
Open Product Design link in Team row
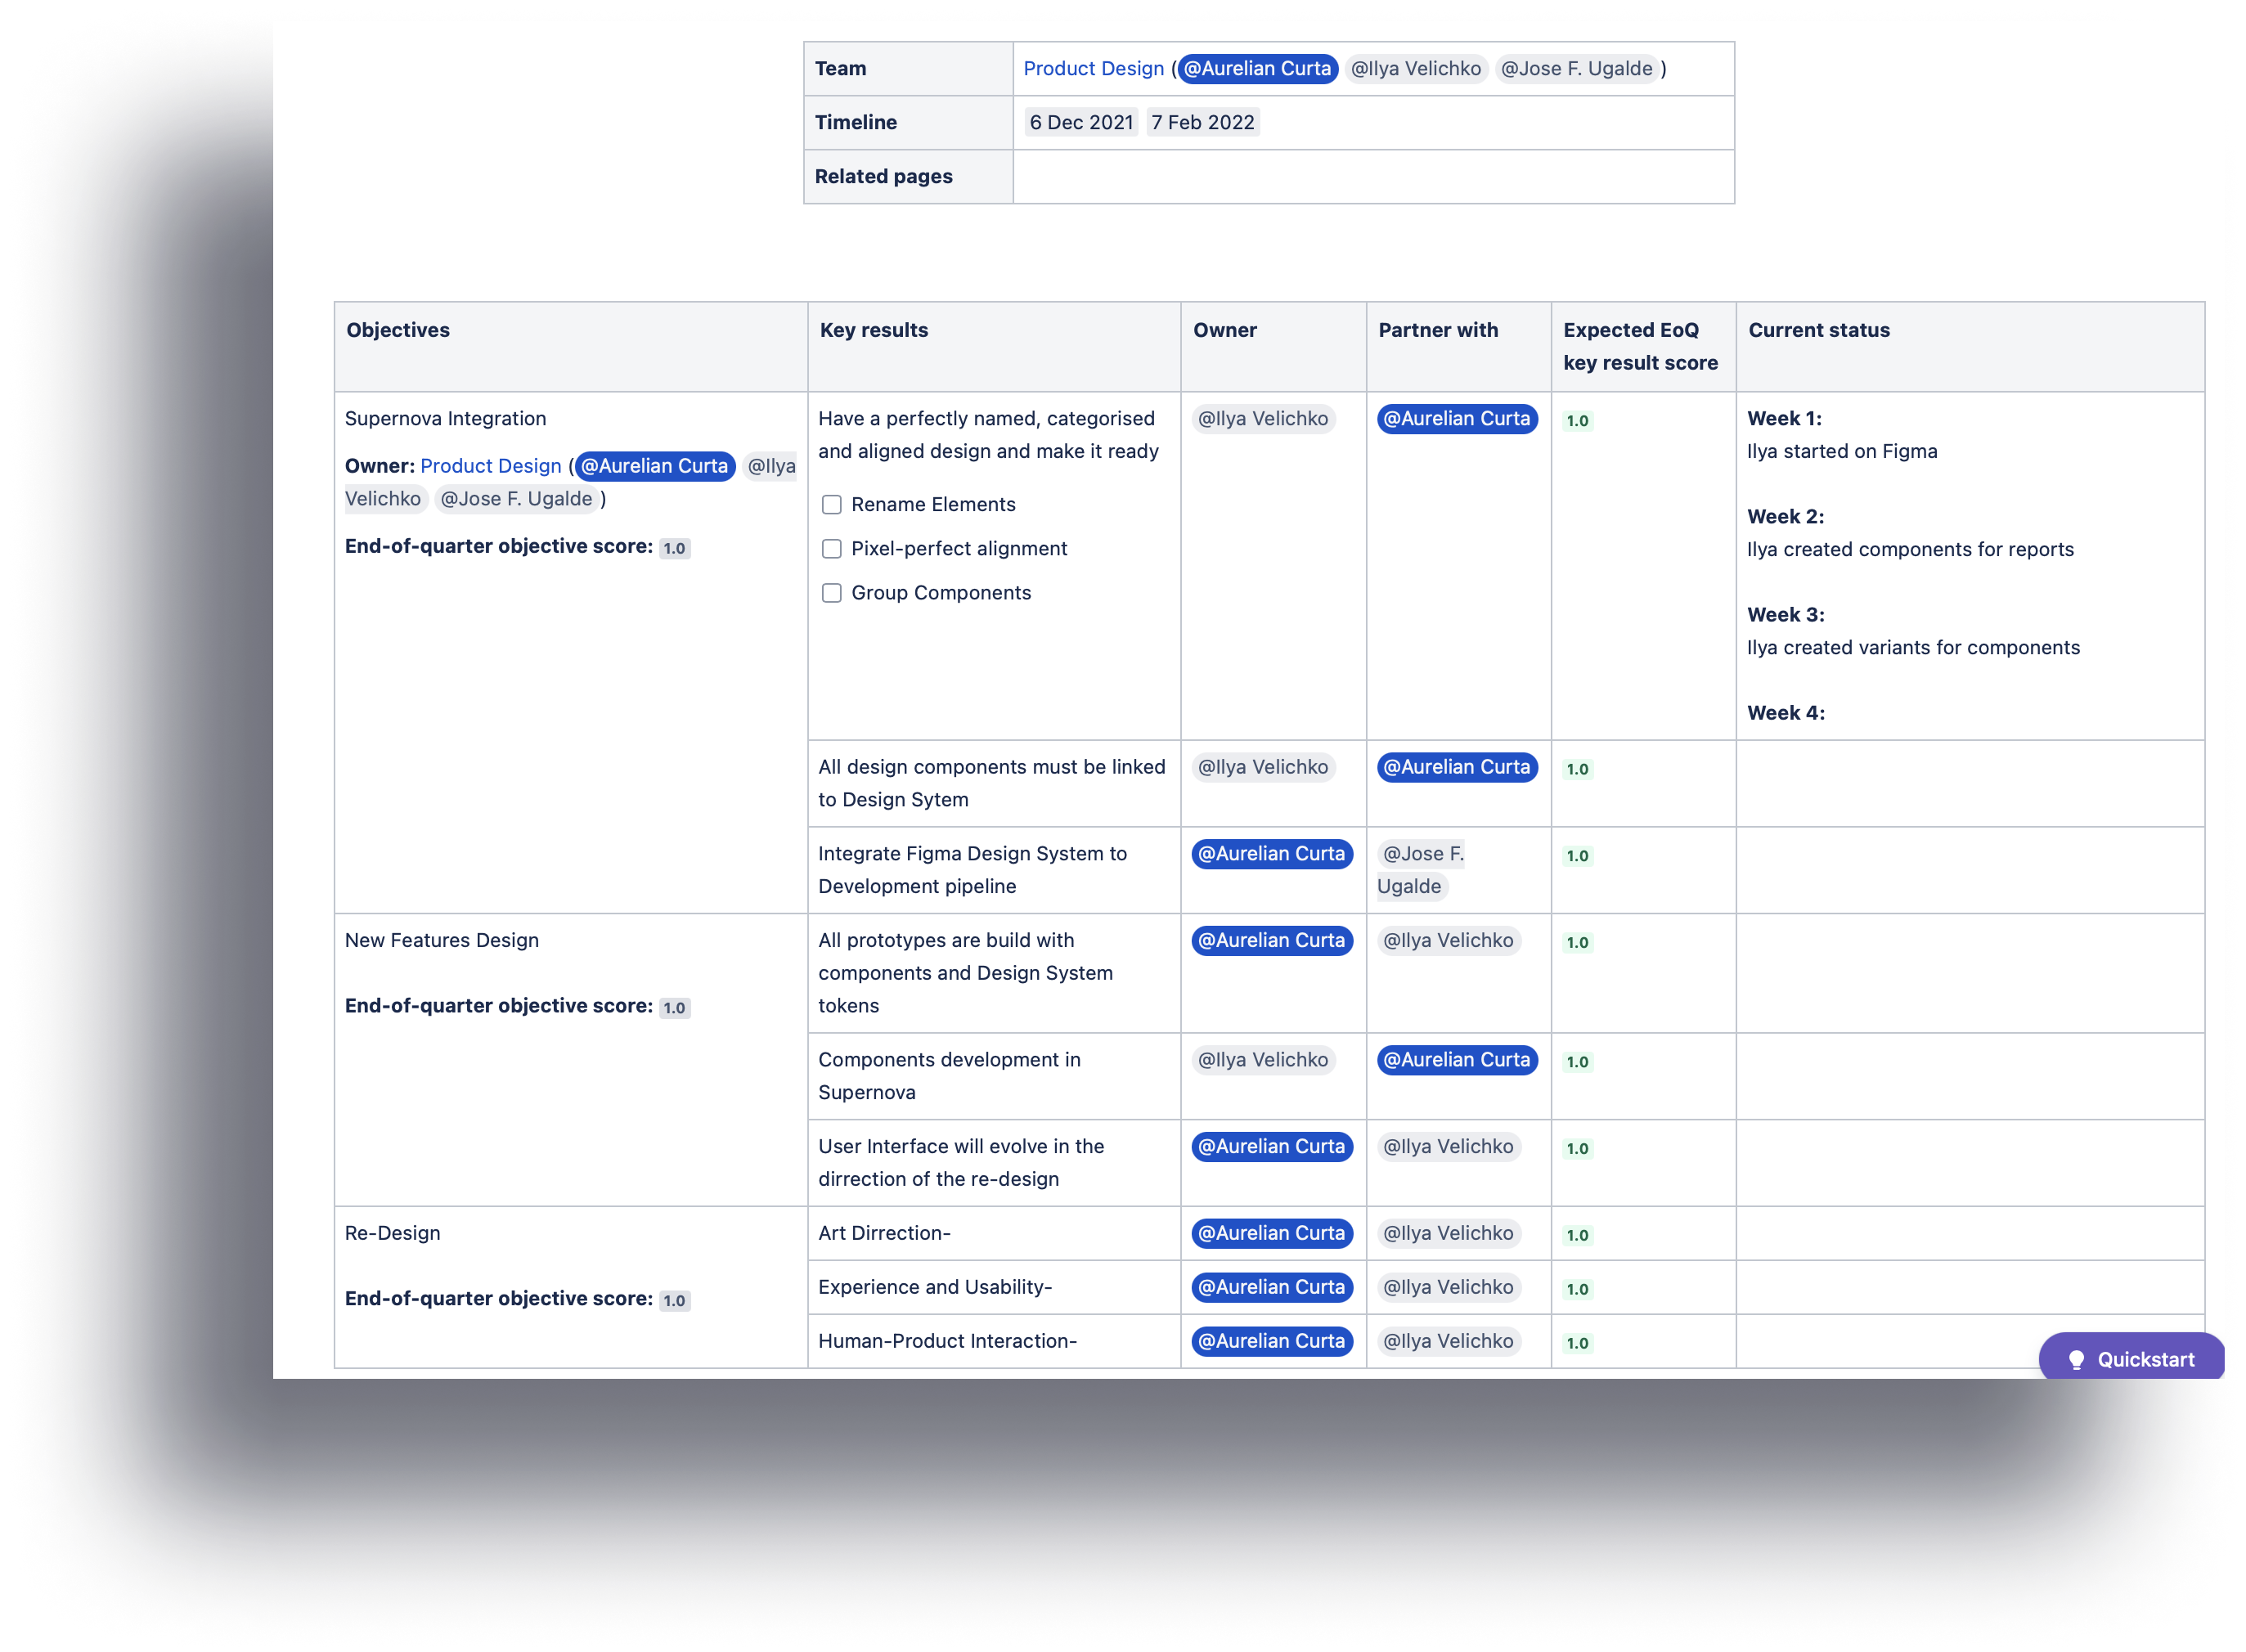coord(1093,69)
